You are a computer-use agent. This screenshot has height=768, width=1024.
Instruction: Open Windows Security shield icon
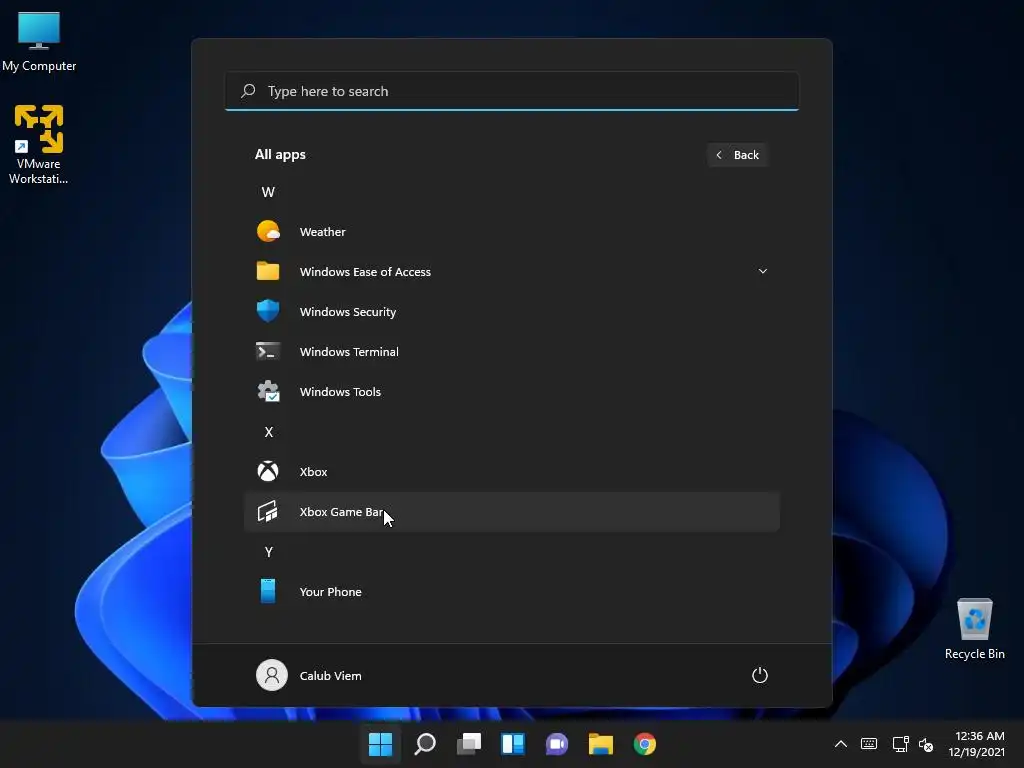268,311
